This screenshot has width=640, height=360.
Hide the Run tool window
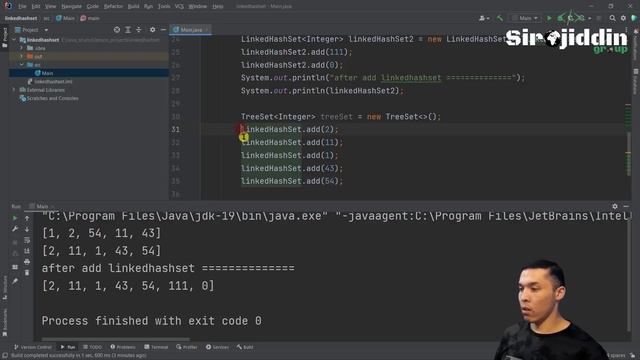(626, 207)
